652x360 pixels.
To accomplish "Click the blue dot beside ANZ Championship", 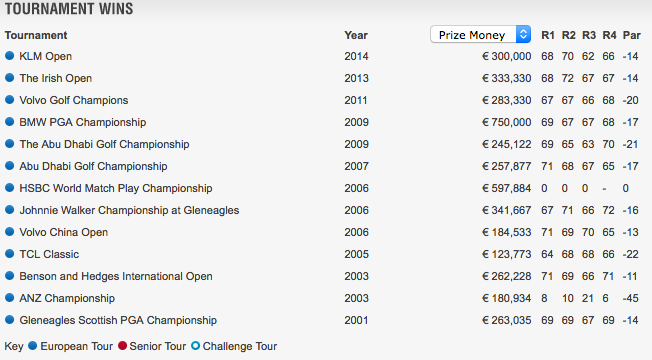I will [x=10, y=298].
